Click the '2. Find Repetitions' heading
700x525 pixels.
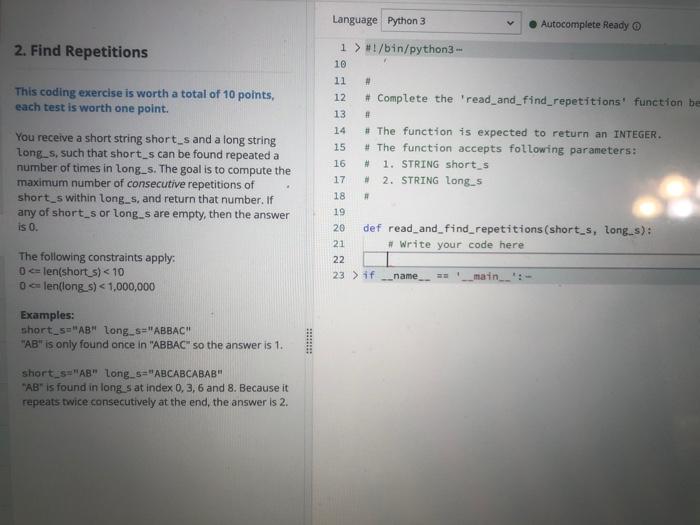click(x=81, y=51)
